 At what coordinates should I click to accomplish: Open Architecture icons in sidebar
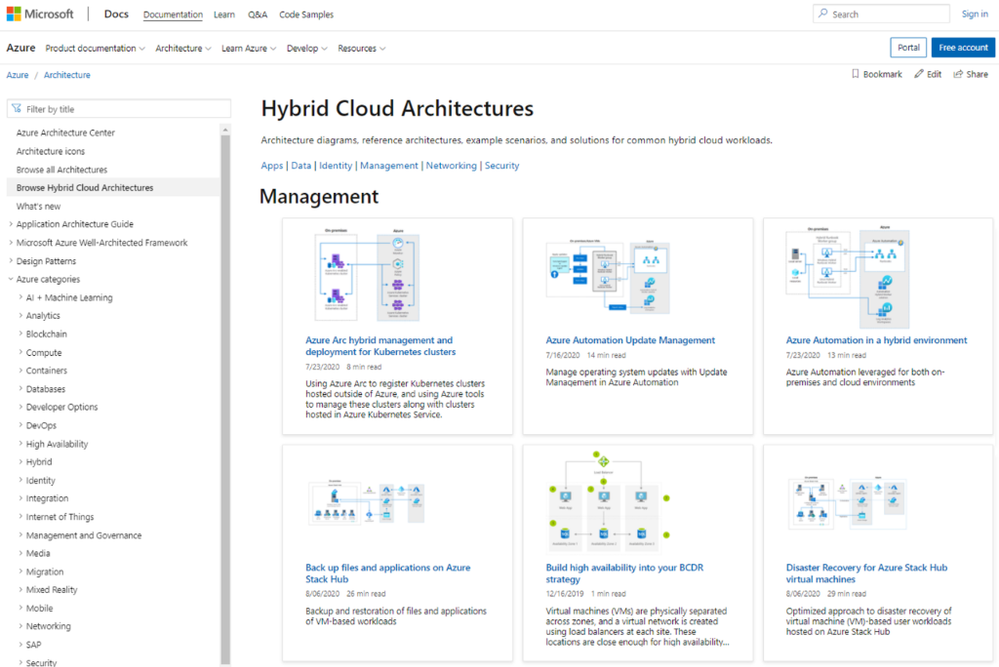pos(50,152)
